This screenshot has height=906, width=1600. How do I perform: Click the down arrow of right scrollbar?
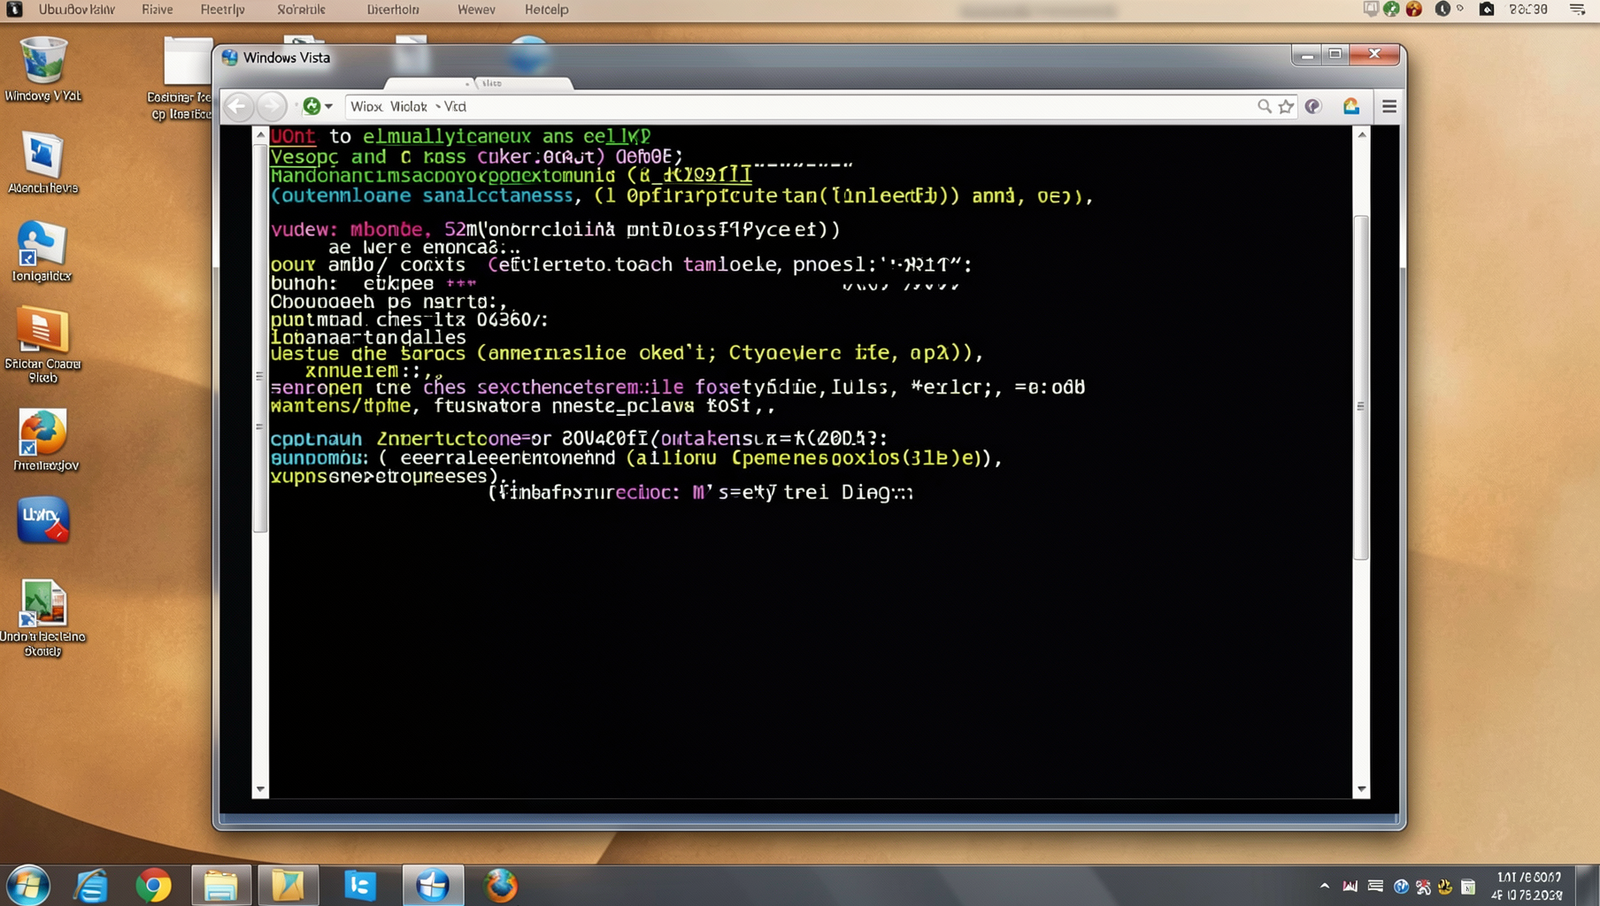pos(1361,789)
